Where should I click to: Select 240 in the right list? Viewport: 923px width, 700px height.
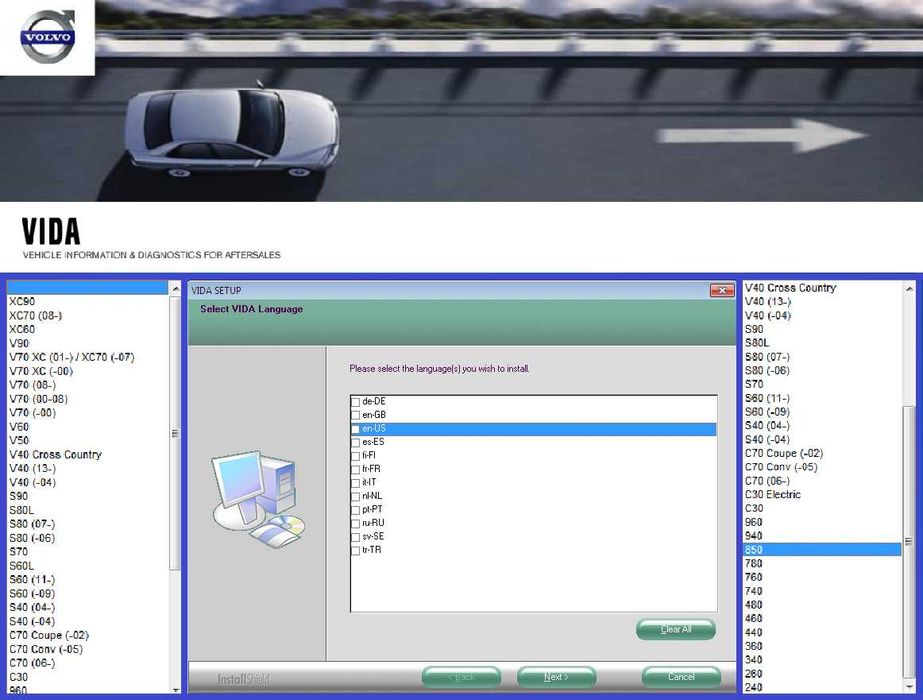pos(822,687)
